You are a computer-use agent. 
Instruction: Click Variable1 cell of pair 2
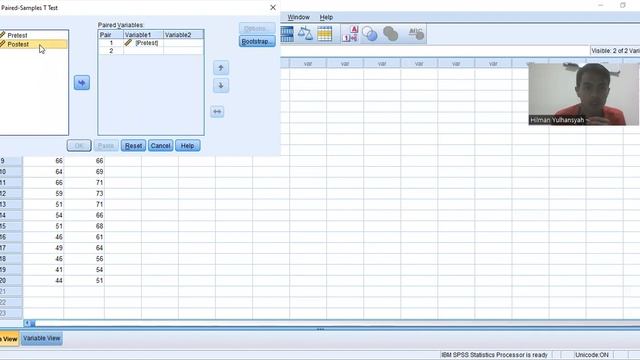(x=143, y=51)
